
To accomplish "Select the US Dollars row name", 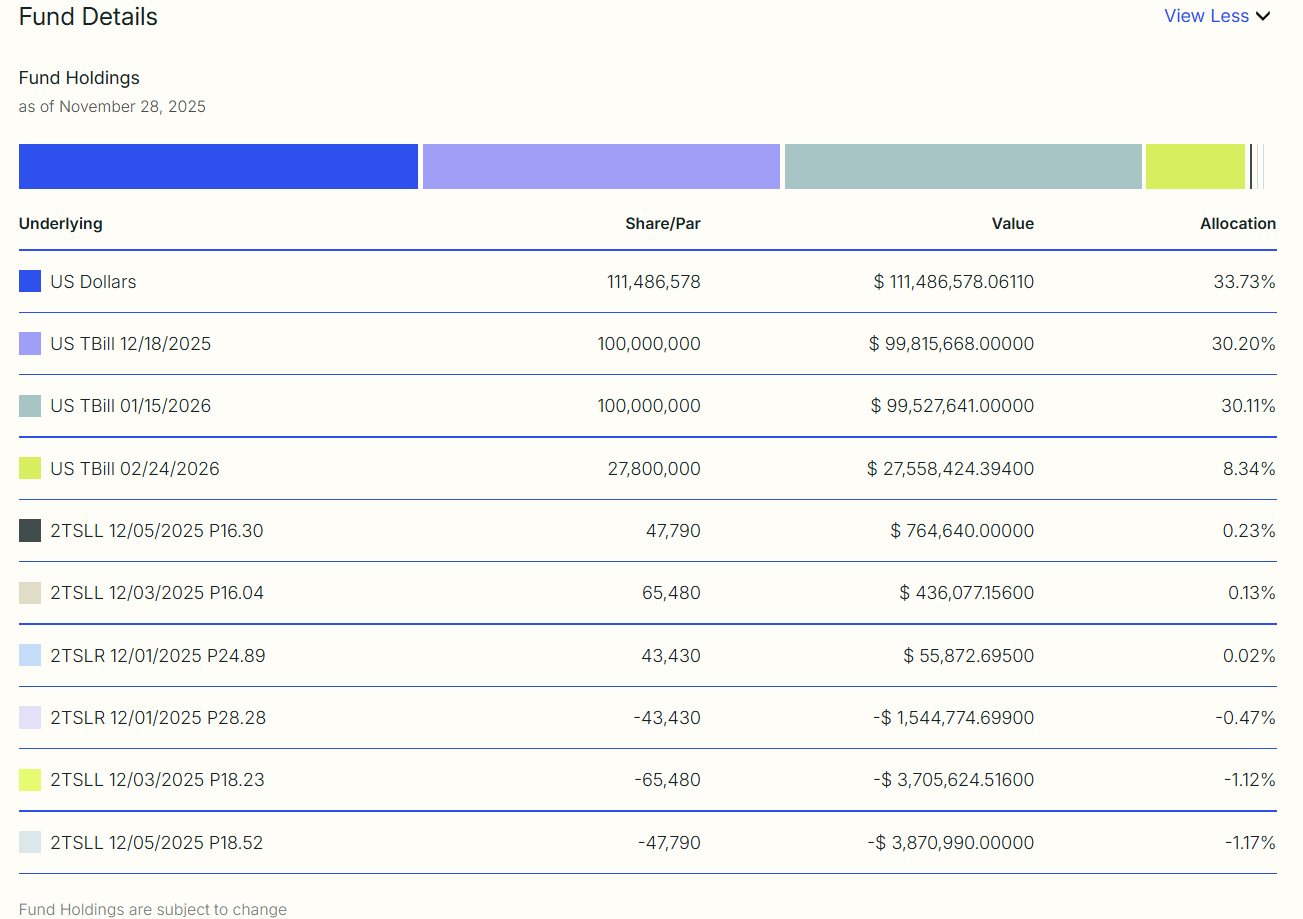I will click(x=93, y=282).
